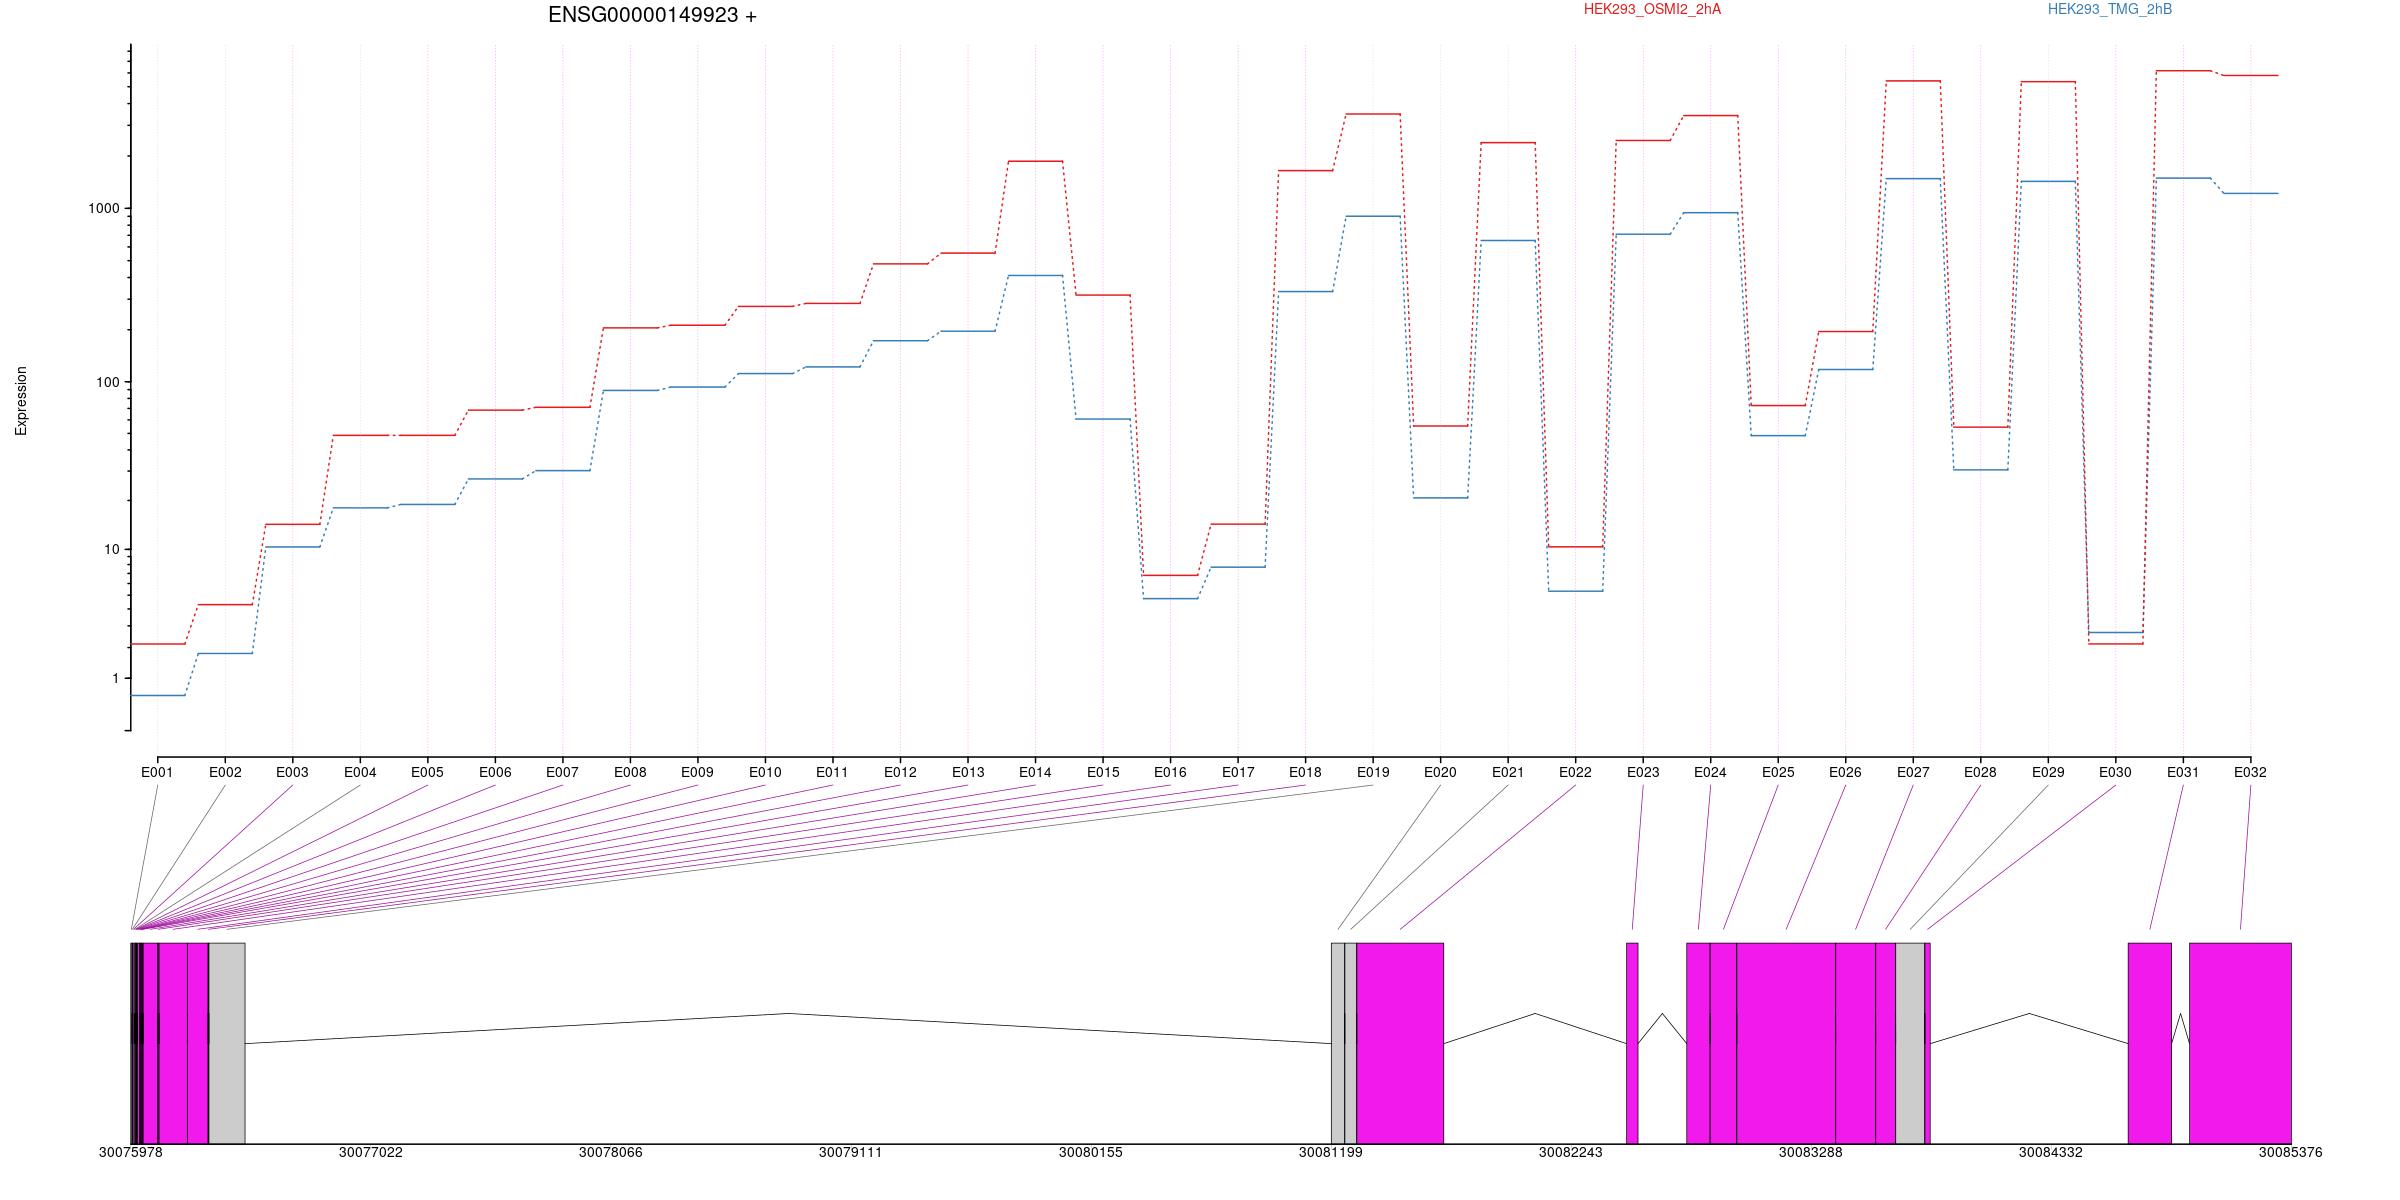The height and width of the screenshot is (1200, 2400).
Task: Click exon label E007
Action: [x=562, y=772]
